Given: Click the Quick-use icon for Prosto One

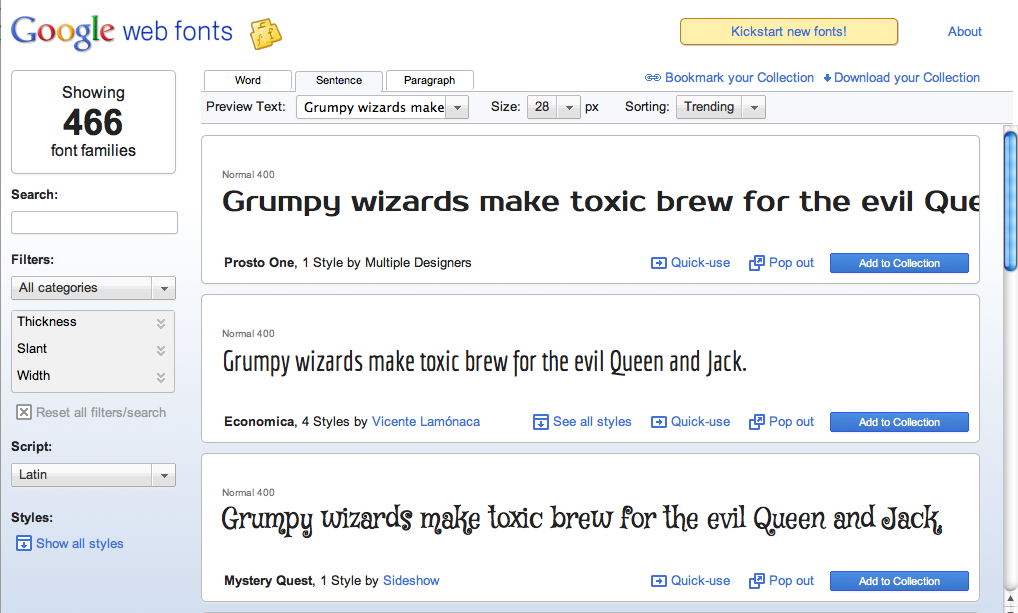Looking at the screenshot, I should click(658, 263).
